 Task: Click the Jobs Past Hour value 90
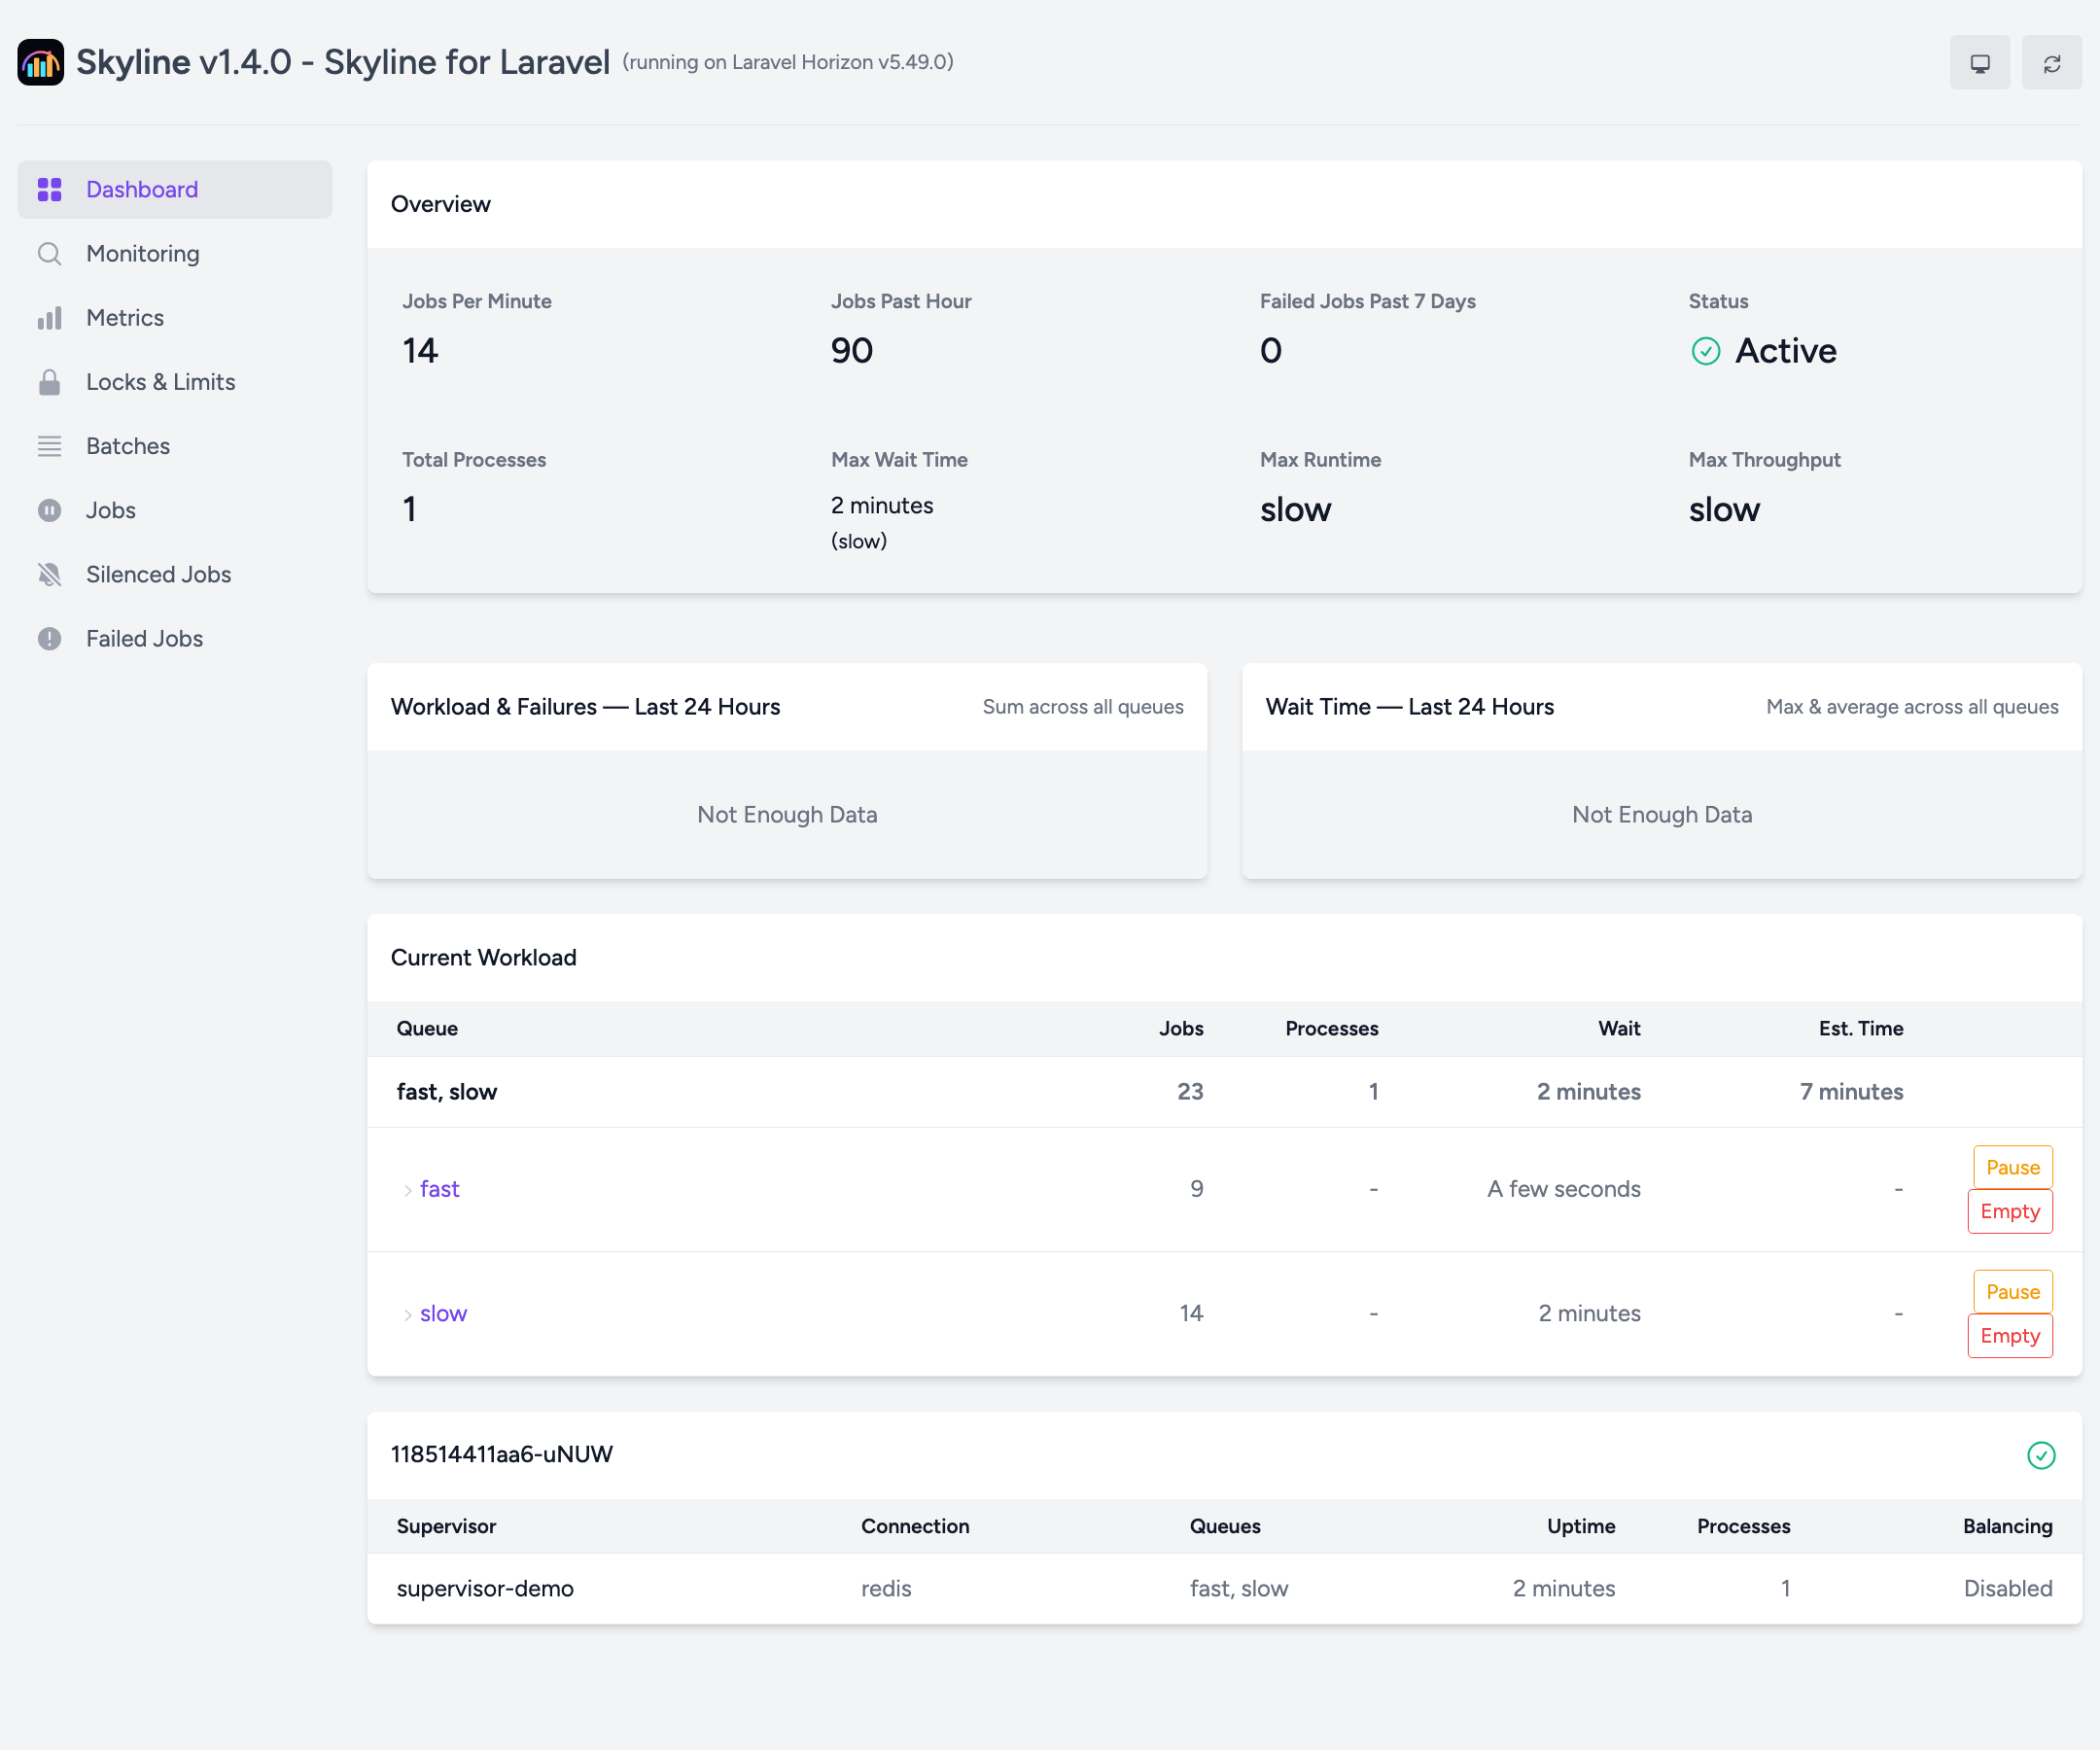852,351
